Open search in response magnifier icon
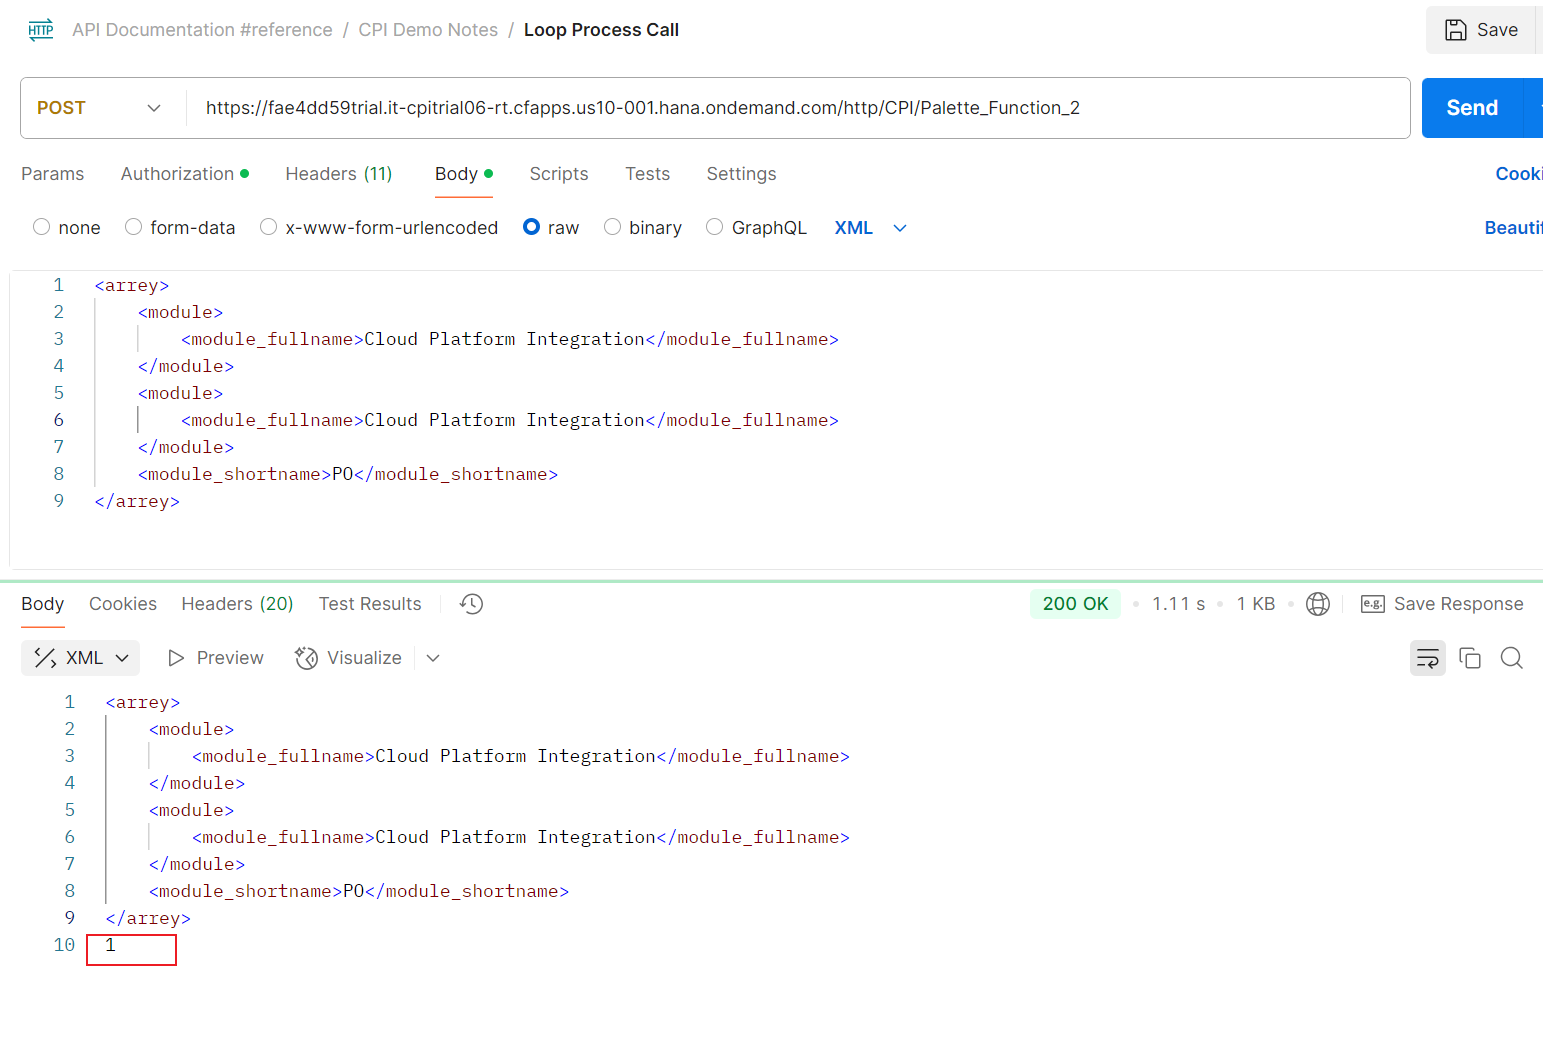The width and height of the screenshot is (1543, 1048). pos(1512,658)
